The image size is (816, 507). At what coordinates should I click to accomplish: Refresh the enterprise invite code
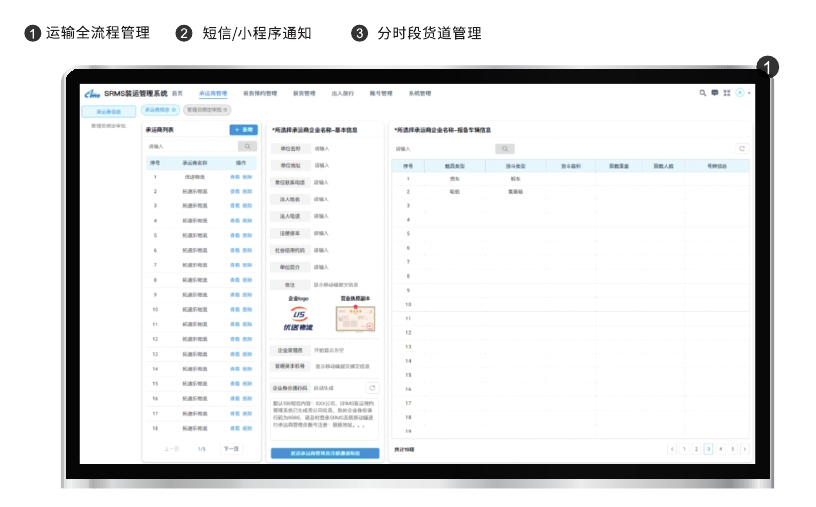(372, 387)
